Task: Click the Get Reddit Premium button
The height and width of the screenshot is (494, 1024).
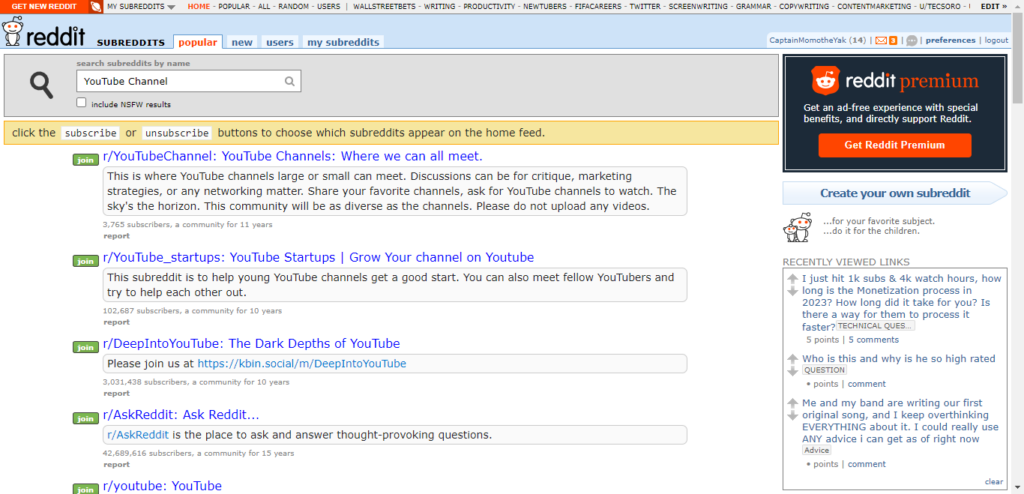Action: click(x=895, y=145)
